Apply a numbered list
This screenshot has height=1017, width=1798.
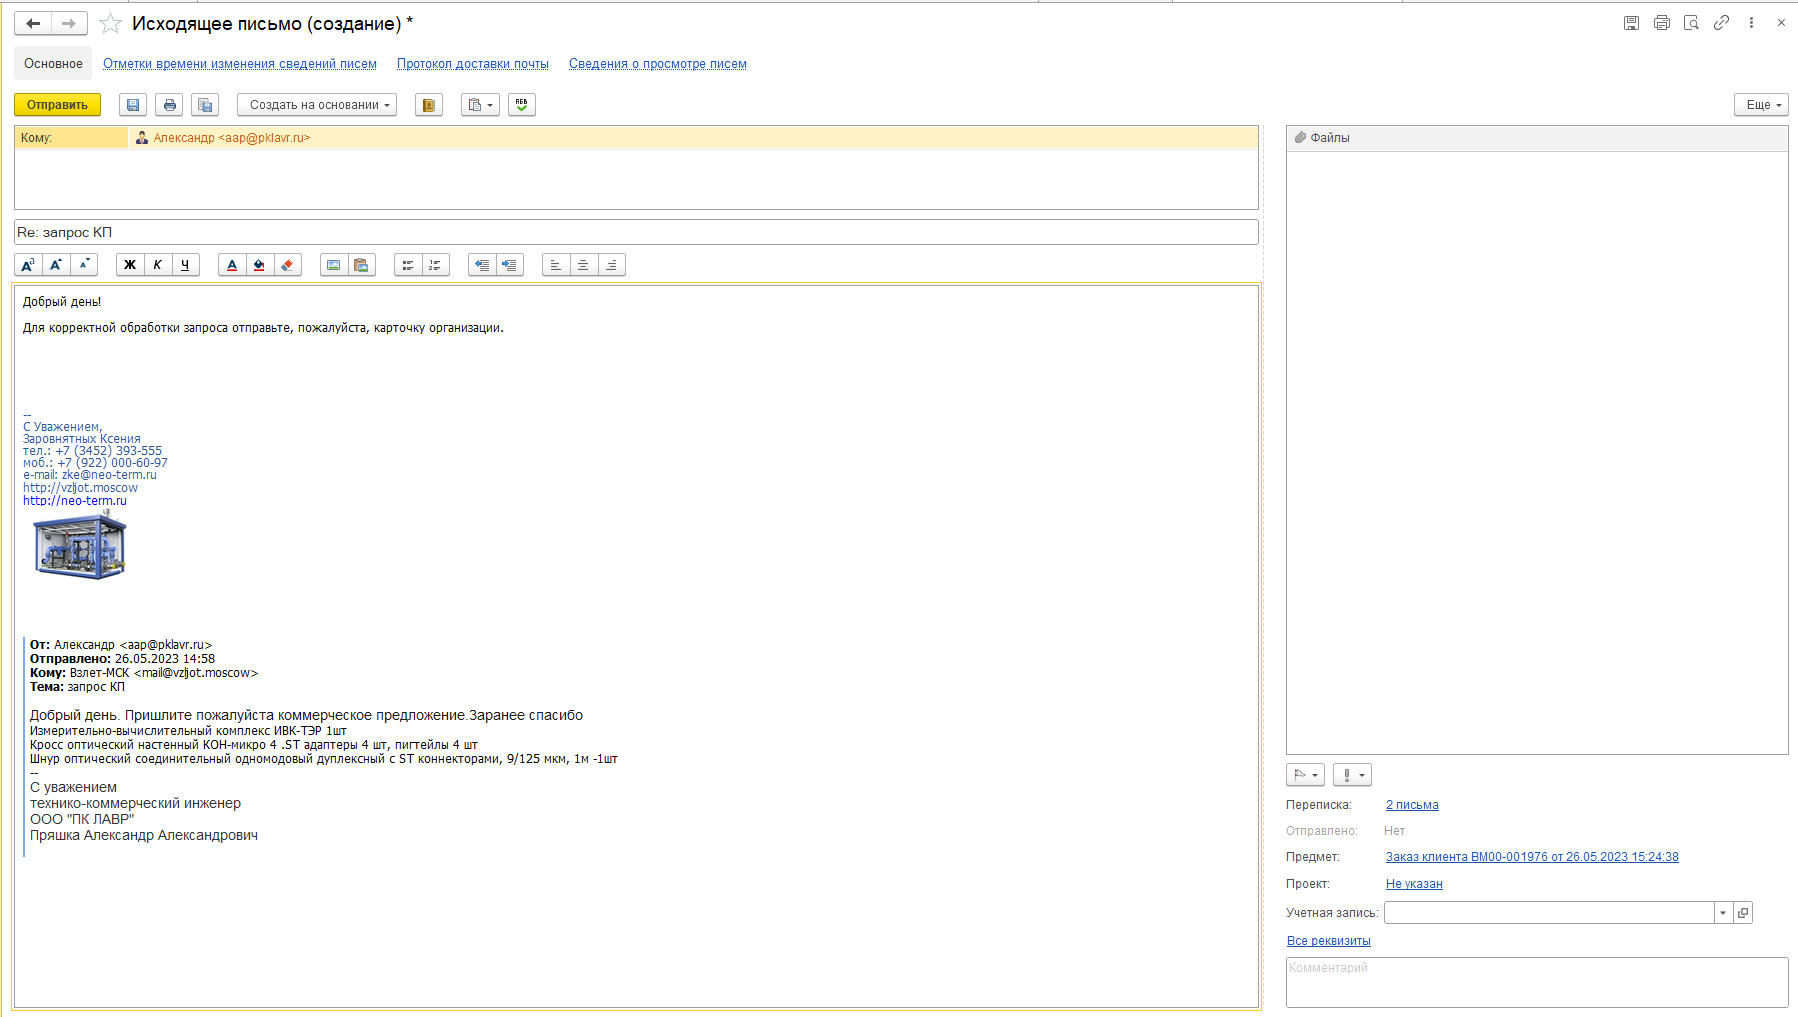(436, 265)
